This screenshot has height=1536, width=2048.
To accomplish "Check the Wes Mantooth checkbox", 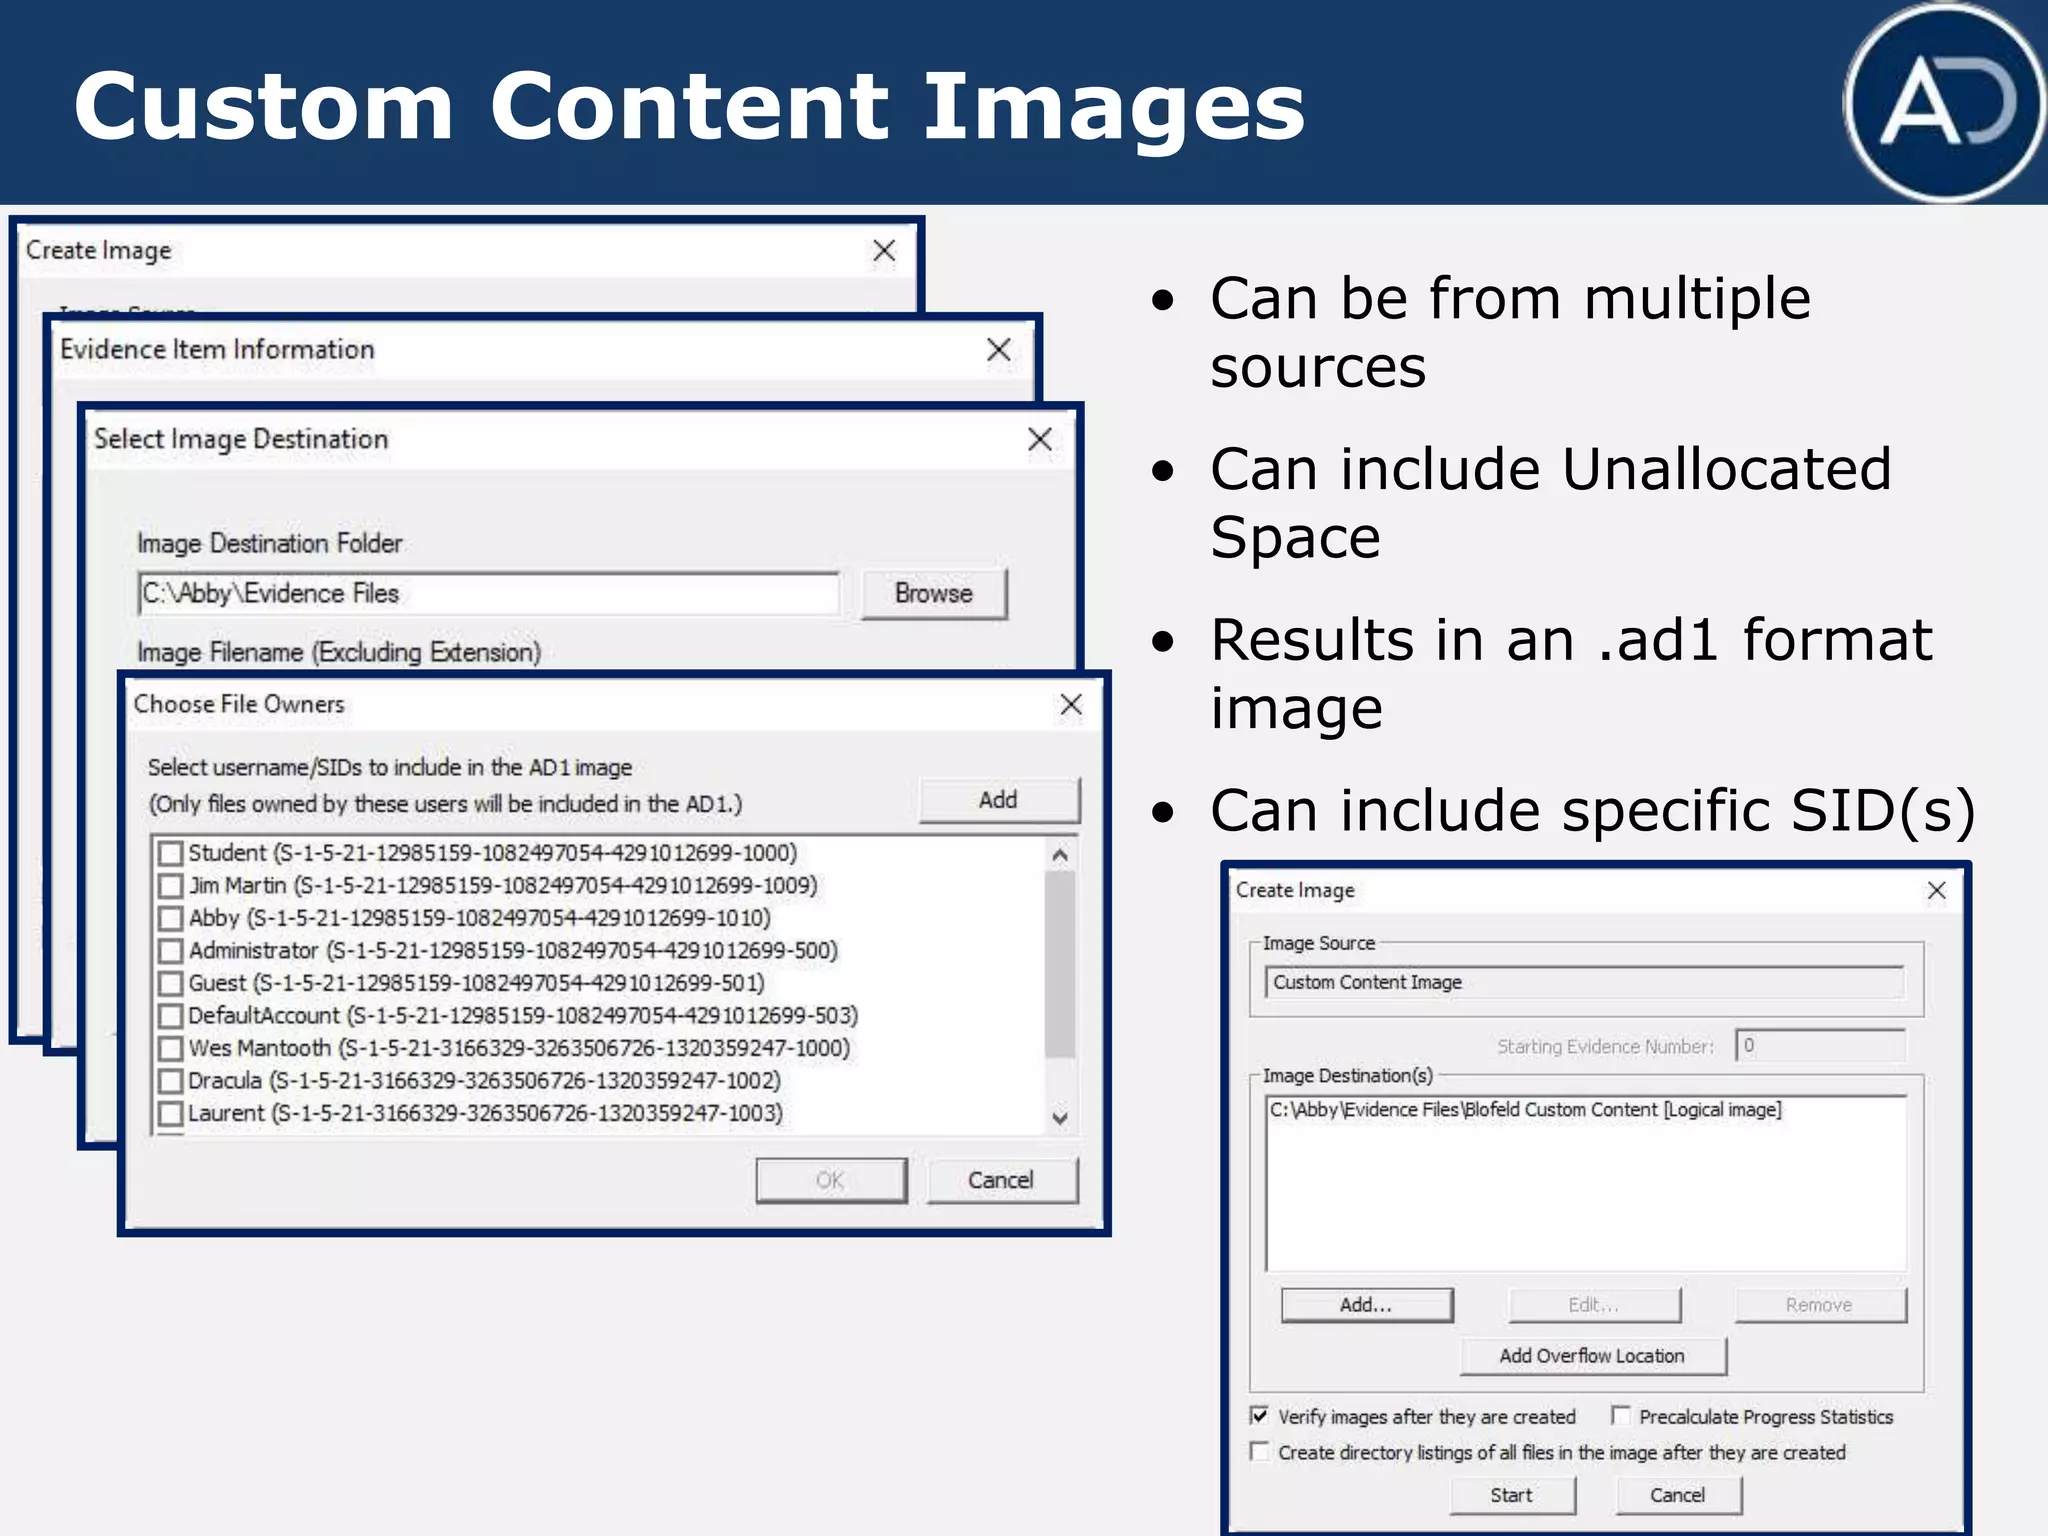I will (171, 1048).
